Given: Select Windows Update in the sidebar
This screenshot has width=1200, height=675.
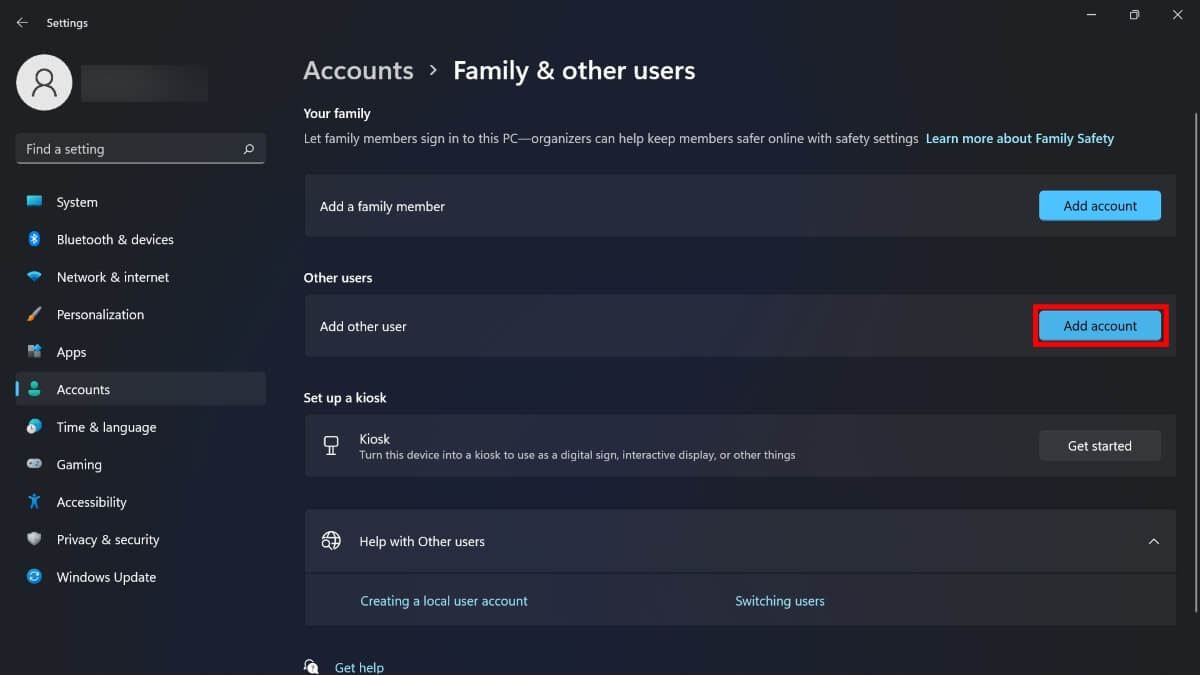Looking at the screenshot, I should (x=105, y=577).
